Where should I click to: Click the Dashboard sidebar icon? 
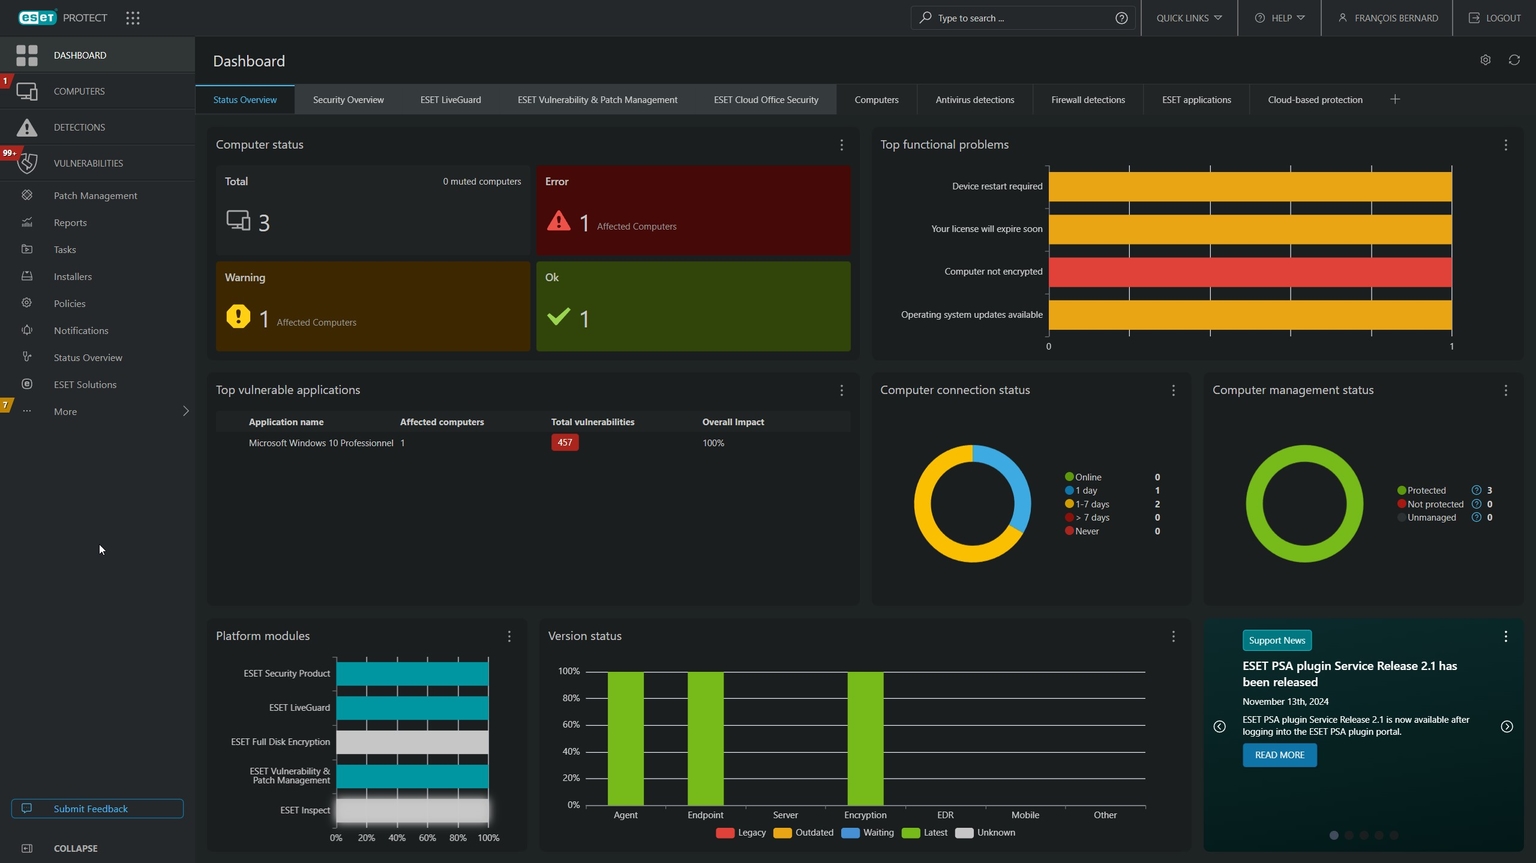point(27,55)
